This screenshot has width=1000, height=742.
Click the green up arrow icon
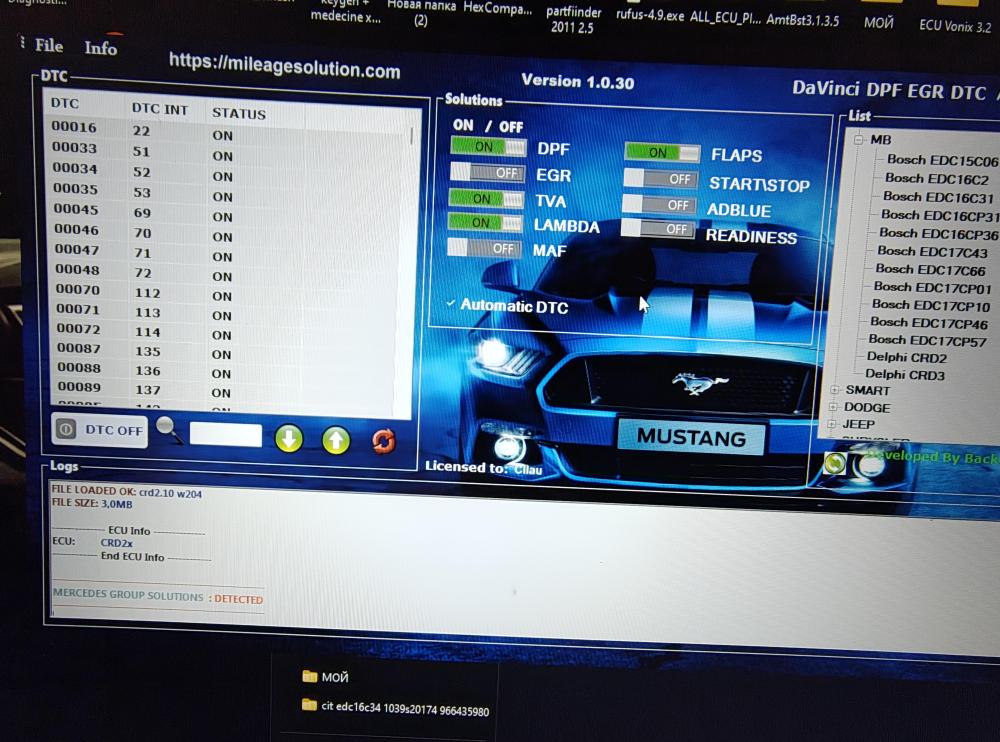[x=336, y=440]
